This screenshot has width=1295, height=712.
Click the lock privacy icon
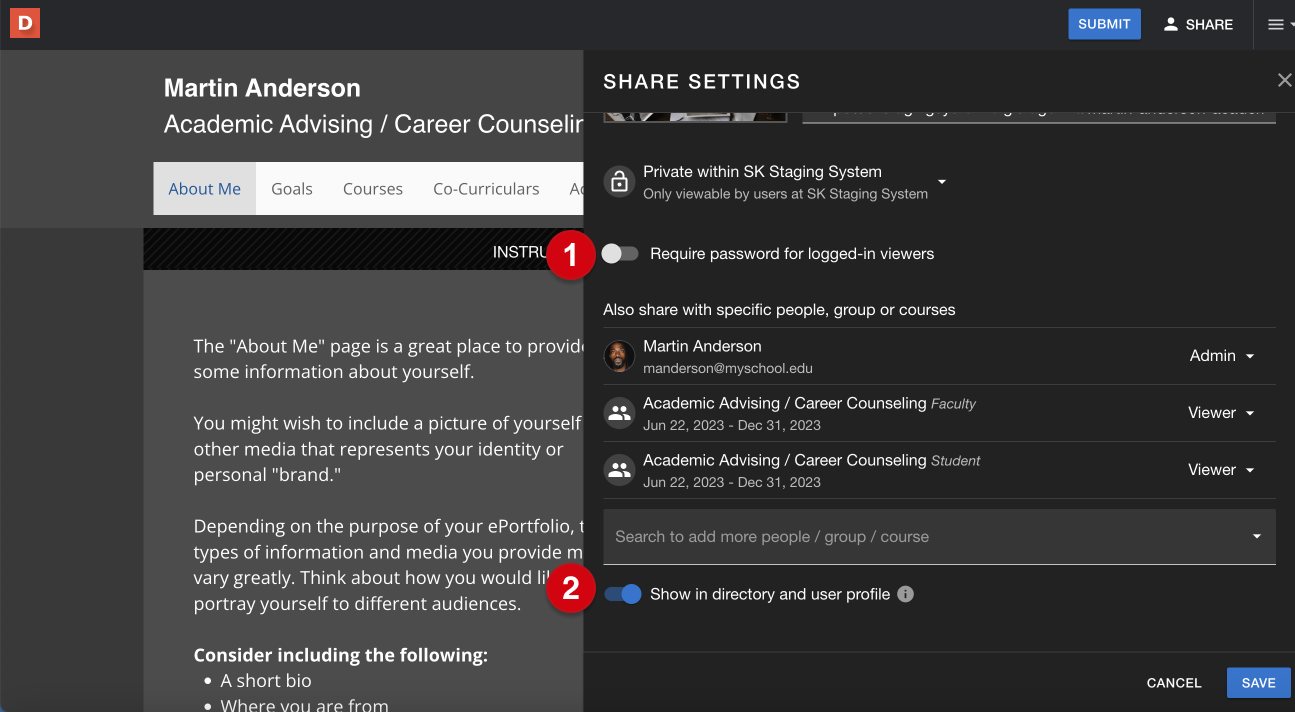(619, 182)
